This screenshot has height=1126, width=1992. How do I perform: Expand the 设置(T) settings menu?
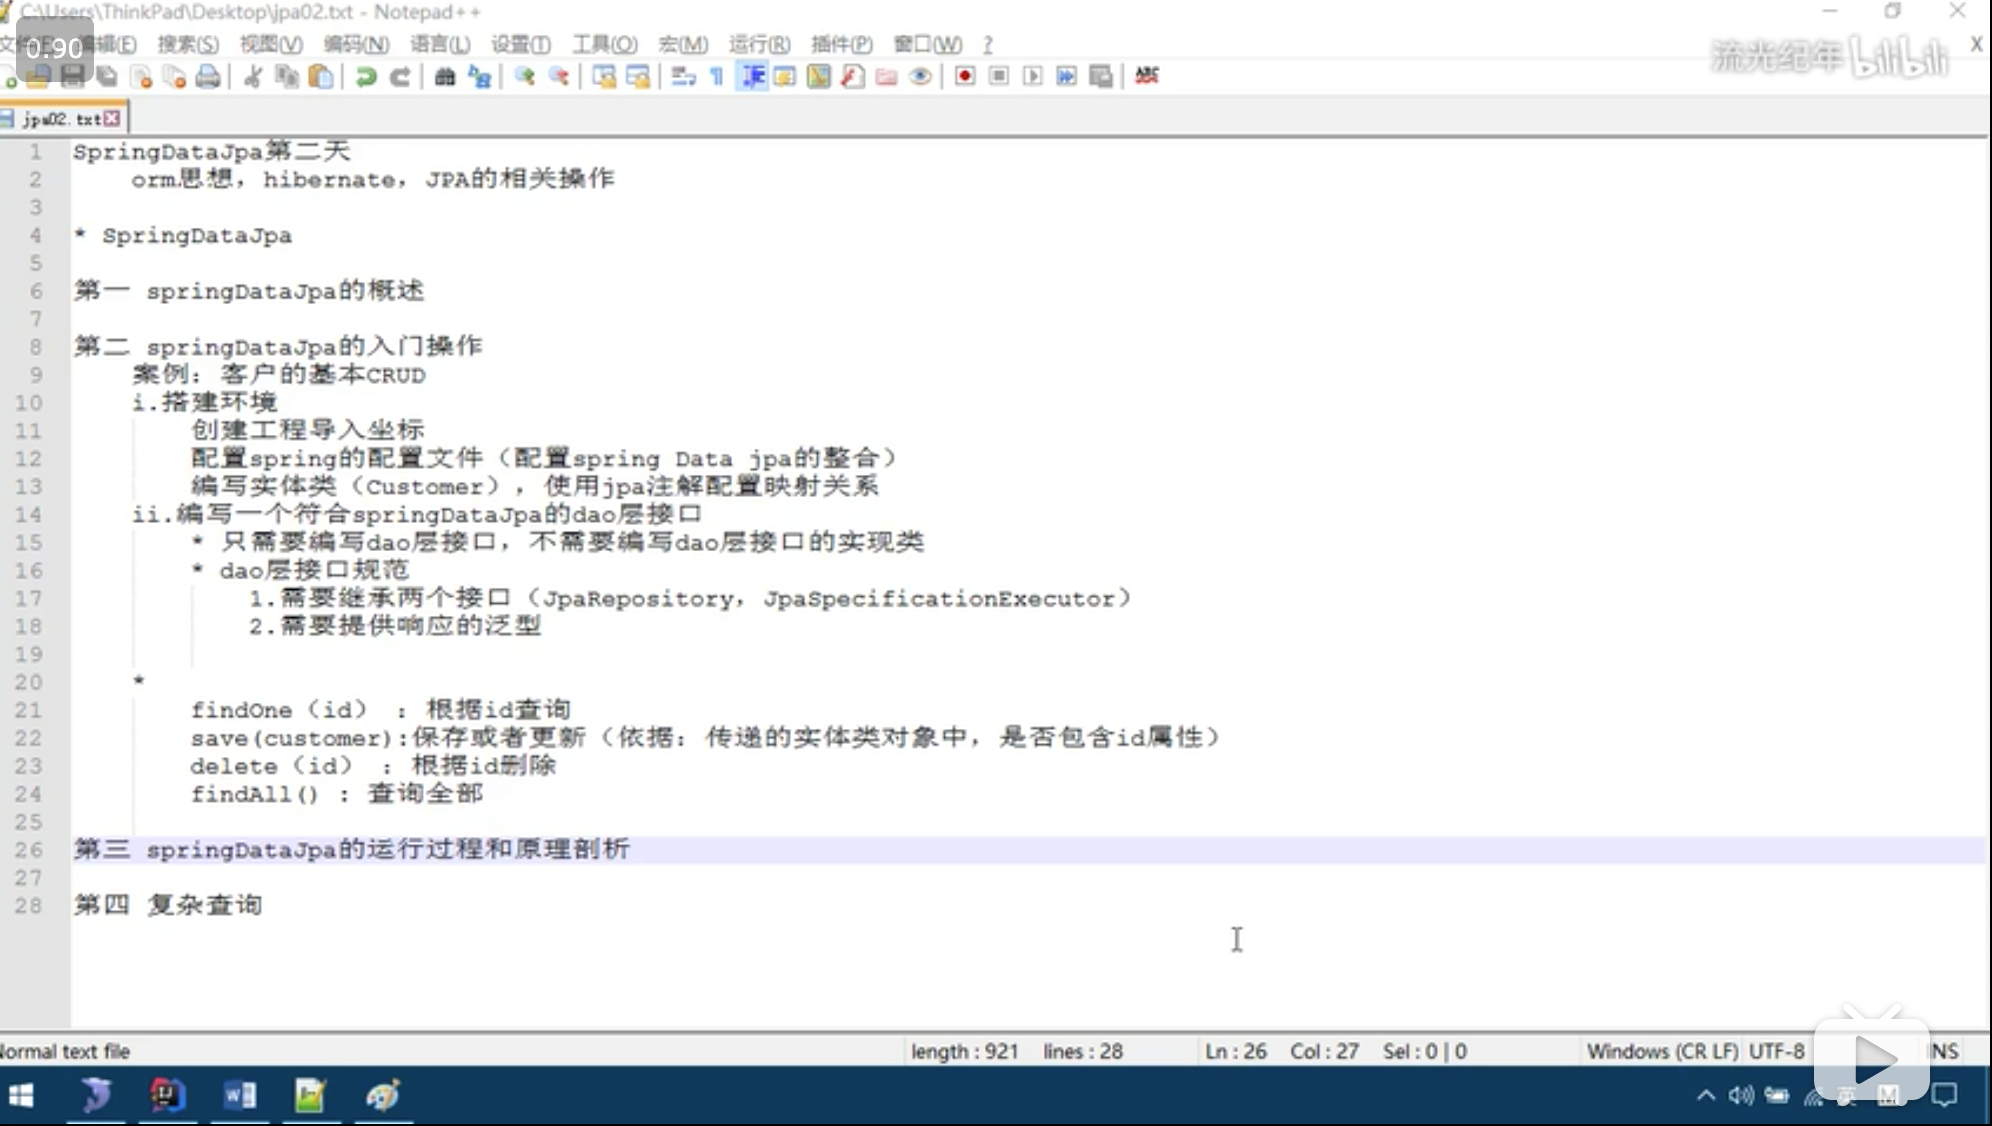pos(520,44)
